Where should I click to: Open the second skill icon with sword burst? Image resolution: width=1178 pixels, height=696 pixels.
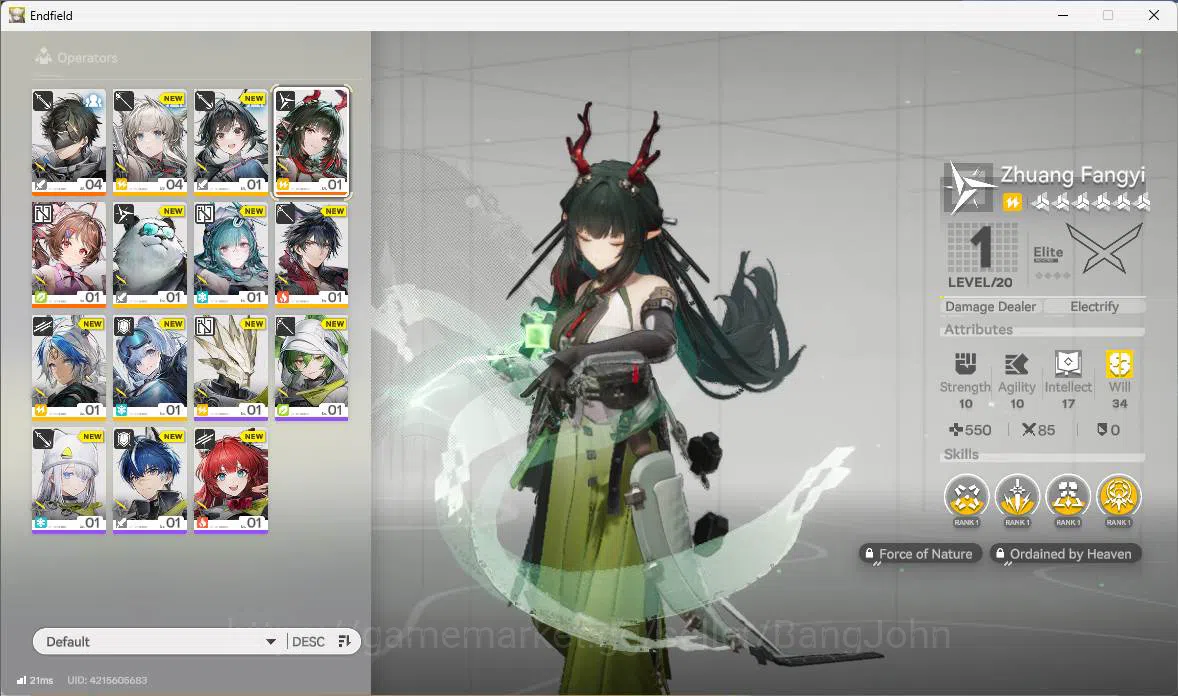[1017, 498]
